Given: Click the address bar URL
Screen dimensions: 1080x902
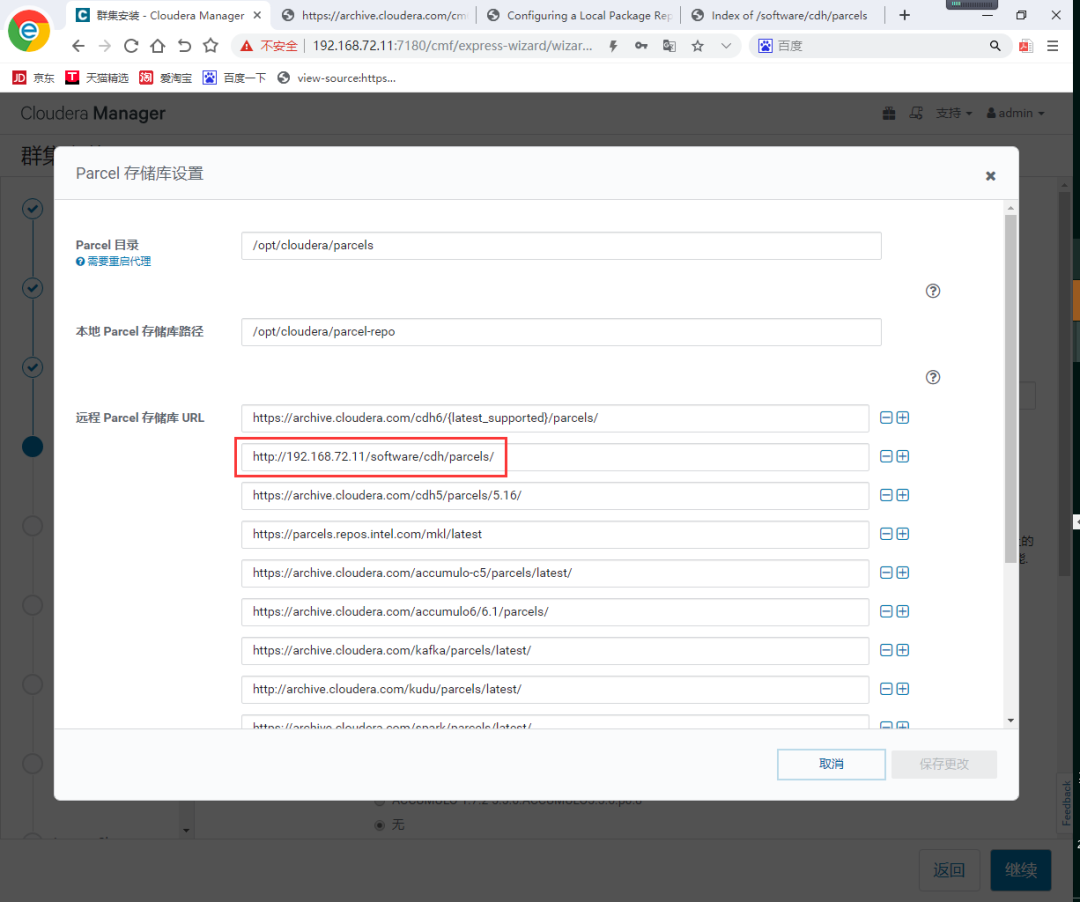Looking at the screenshot, I should tap(453, 46).
